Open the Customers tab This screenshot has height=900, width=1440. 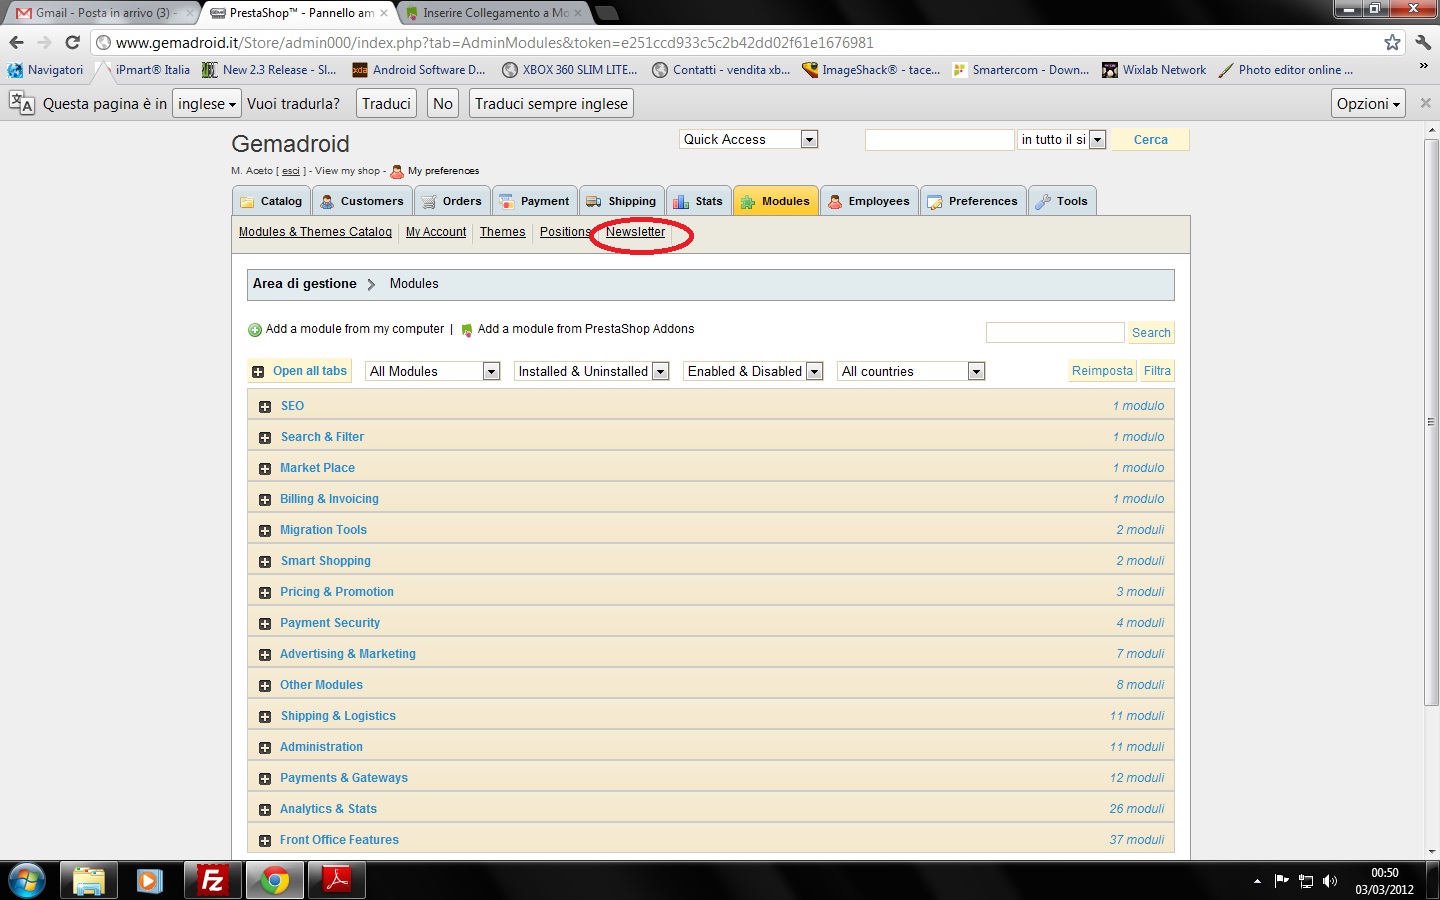pyautogui.click(x=362, y=201)
